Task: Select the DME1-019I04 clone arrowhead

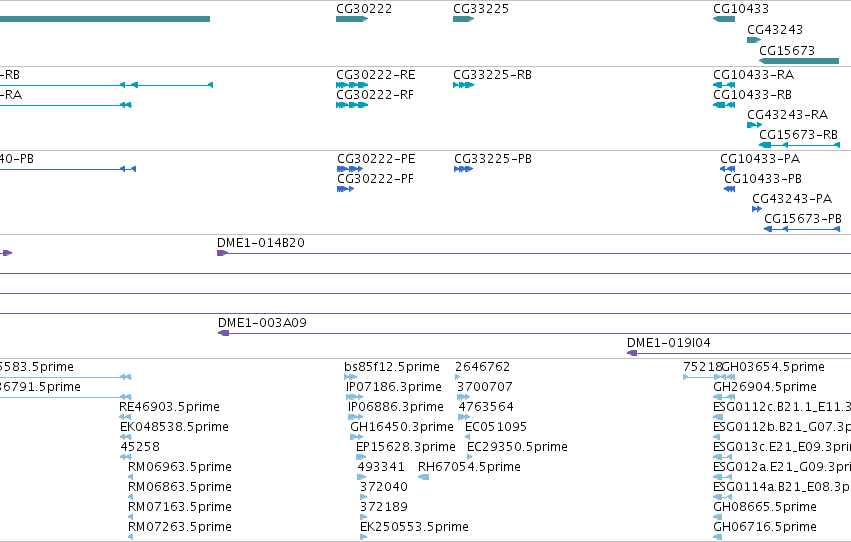Action: [x=632, y=353]
